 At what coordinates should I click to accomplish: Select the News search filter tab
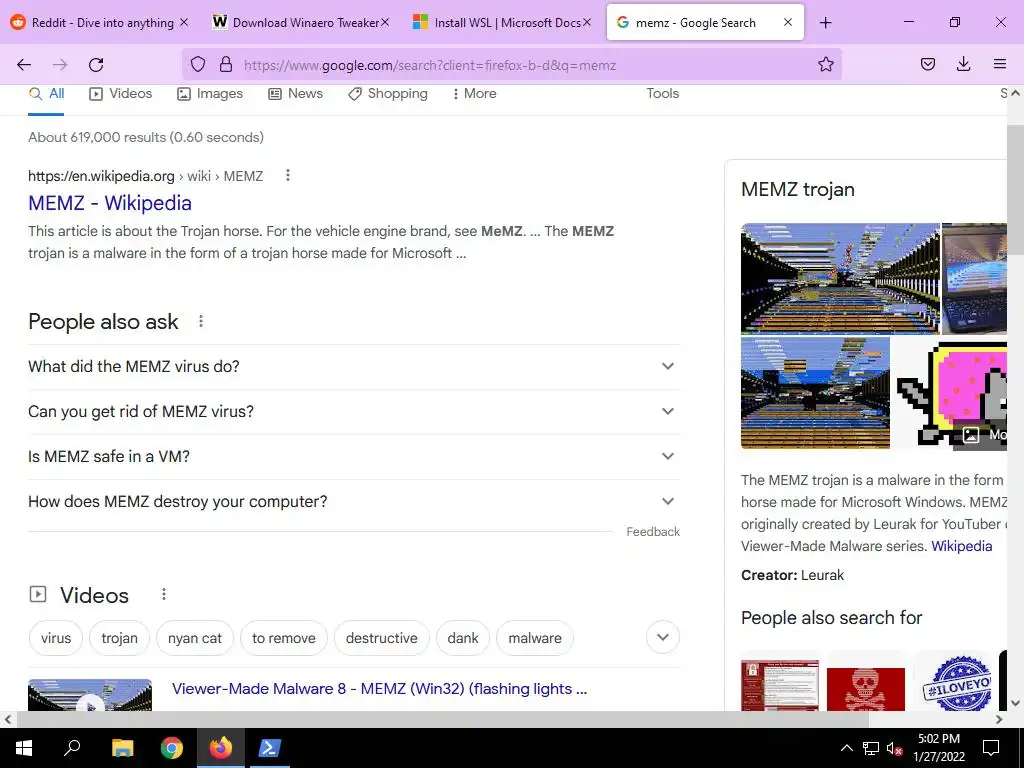[x=295, y=93]
